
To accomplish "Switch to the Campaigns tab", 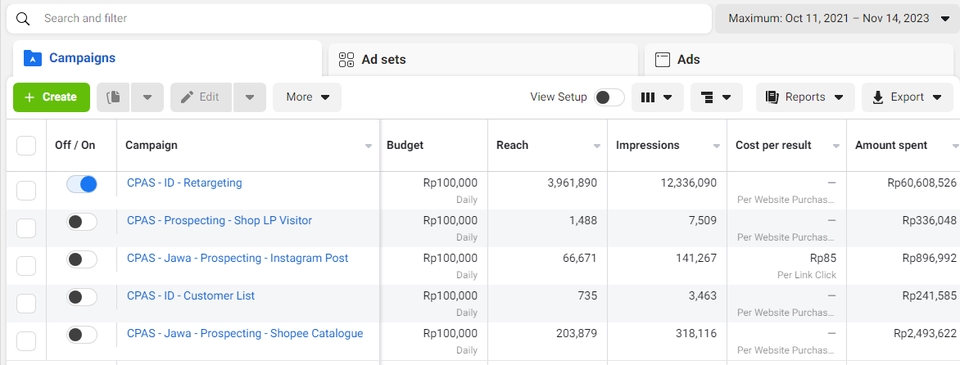I will click(x=167, y=58).
